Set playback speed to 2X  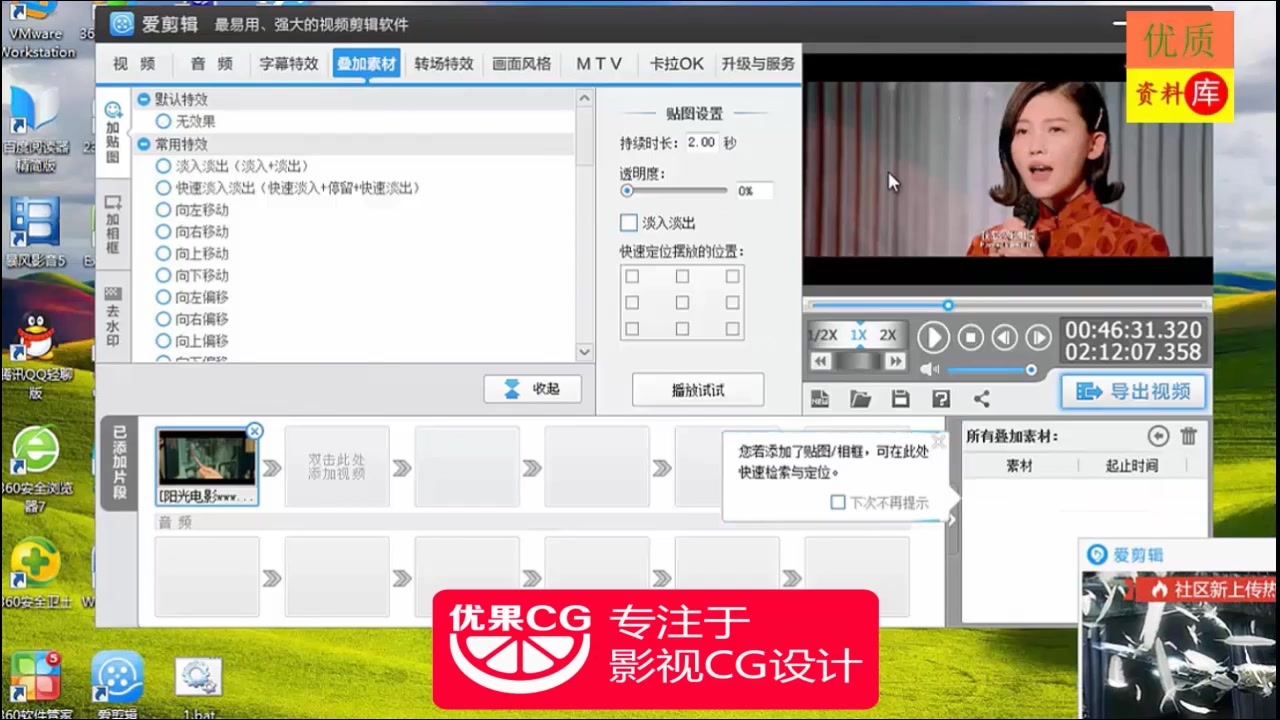coord(888,335)
